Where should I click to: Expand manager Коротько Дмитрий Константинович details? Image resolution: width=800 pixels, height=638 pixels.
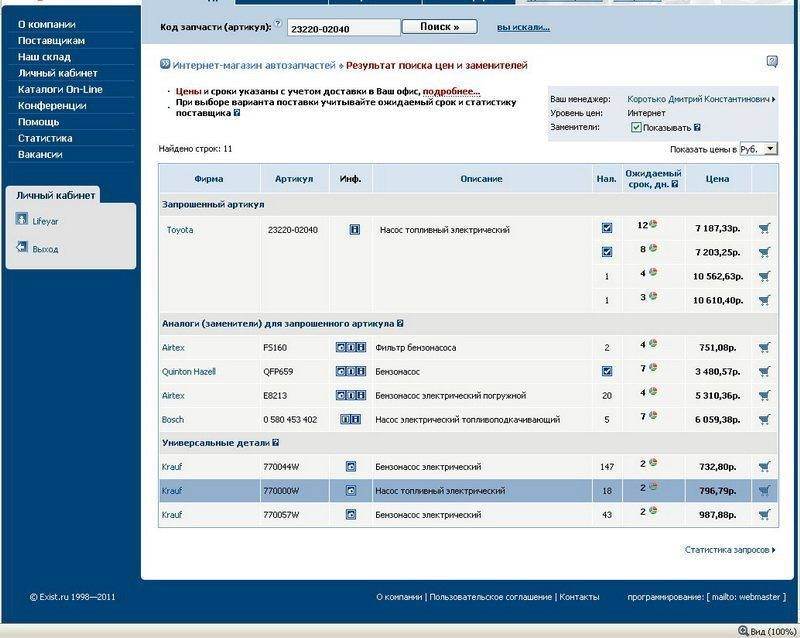click(x=773, y=100)
